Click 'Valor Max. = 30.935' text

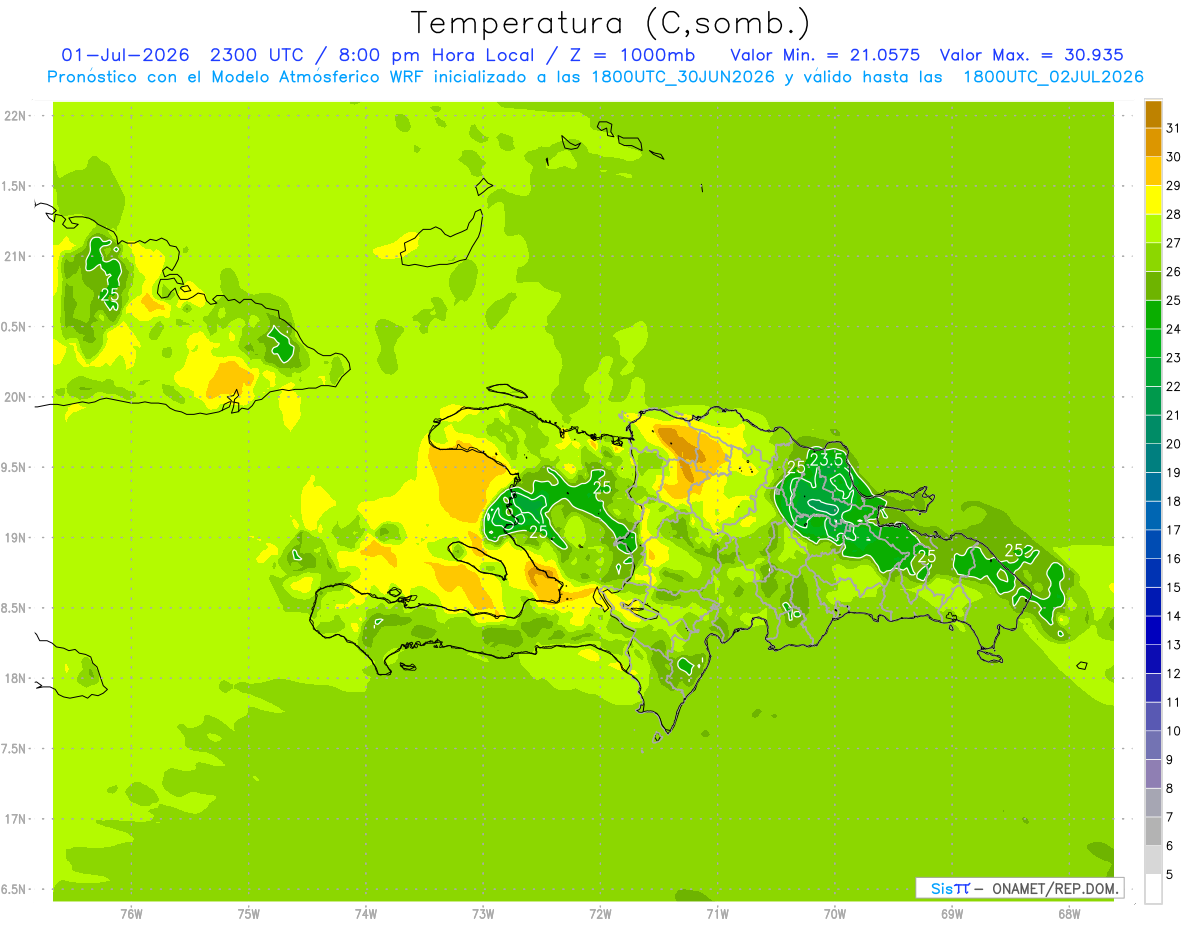tap(1031, 54)
